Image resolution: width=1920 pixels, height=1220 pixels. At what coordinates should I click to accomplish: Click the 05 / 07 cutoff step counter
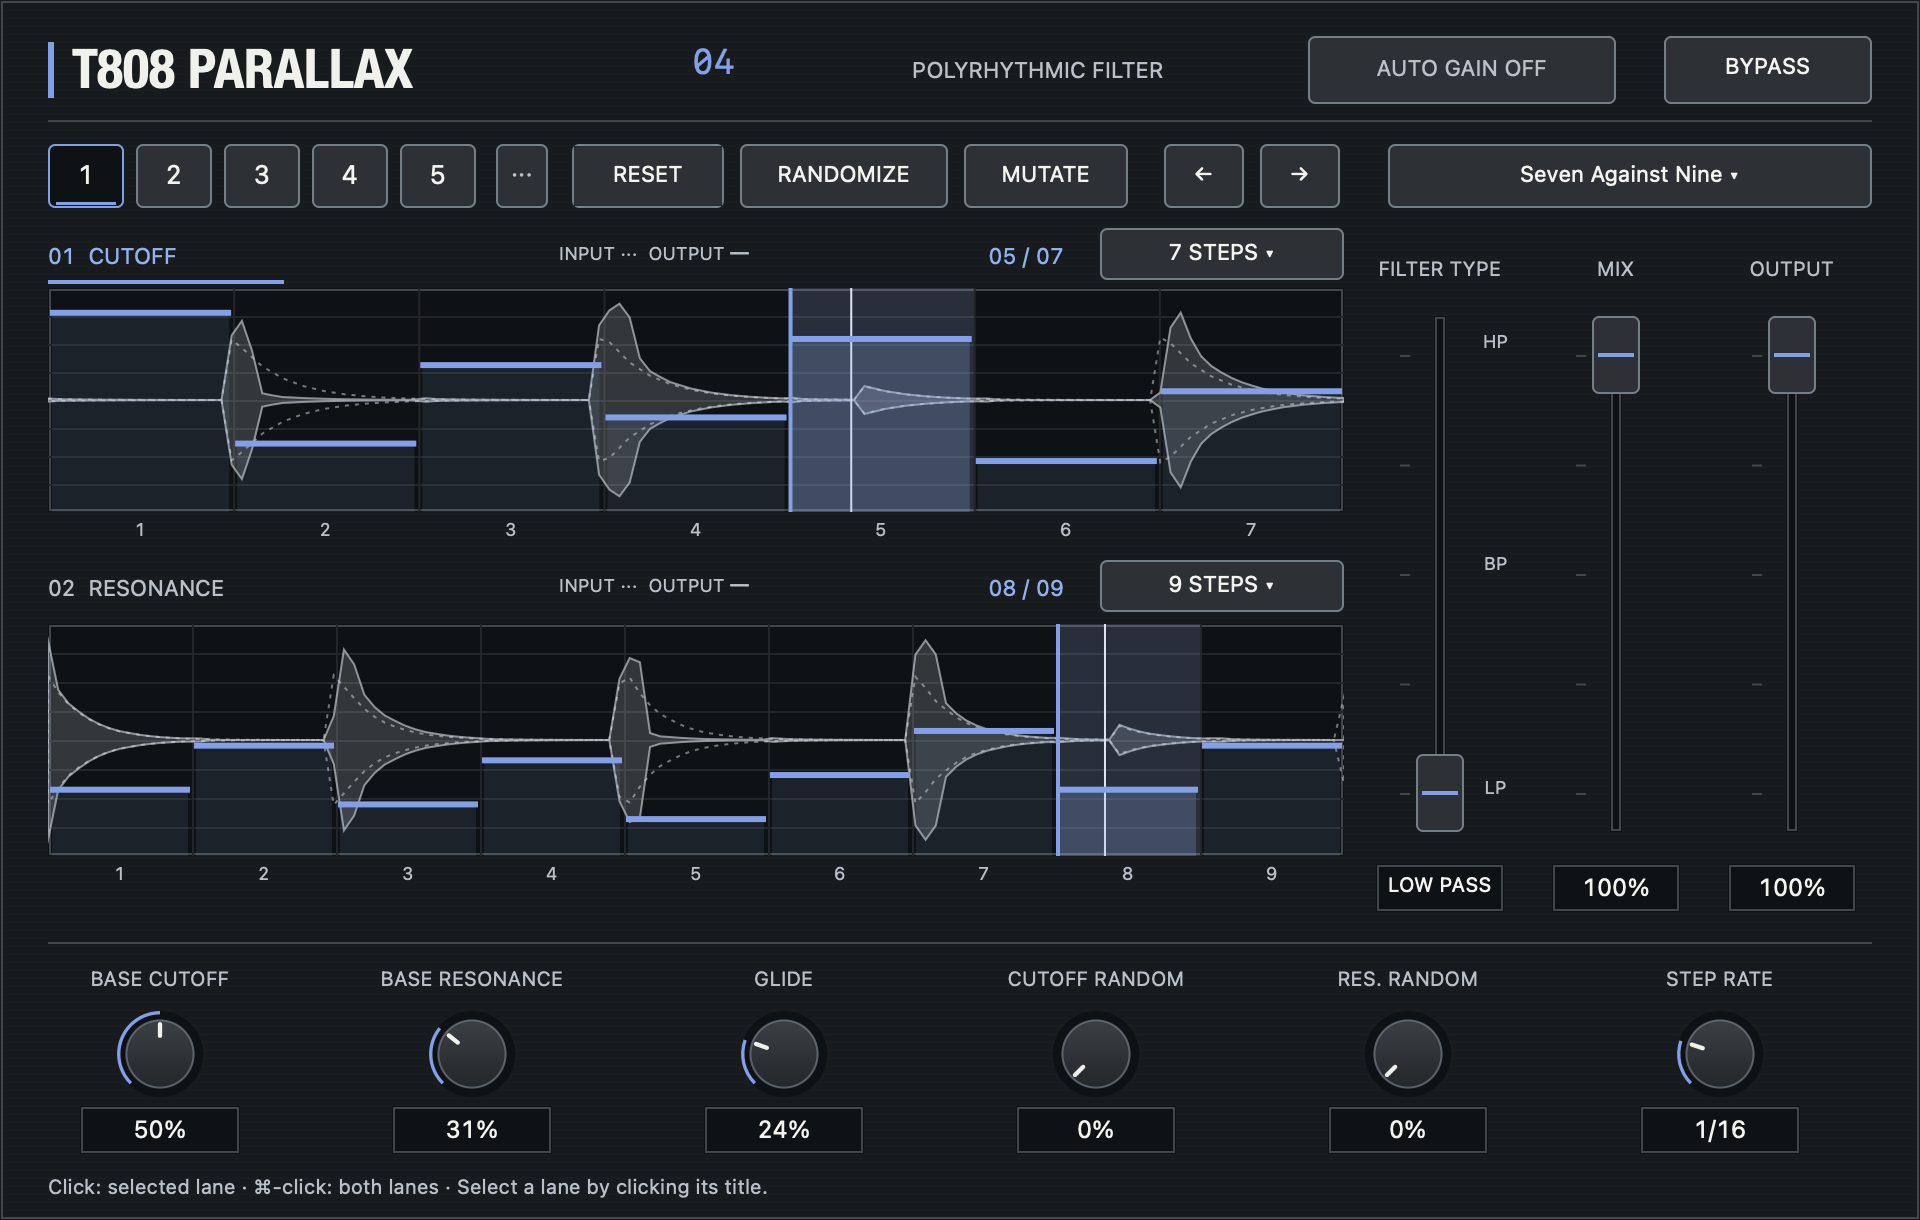1025,256
